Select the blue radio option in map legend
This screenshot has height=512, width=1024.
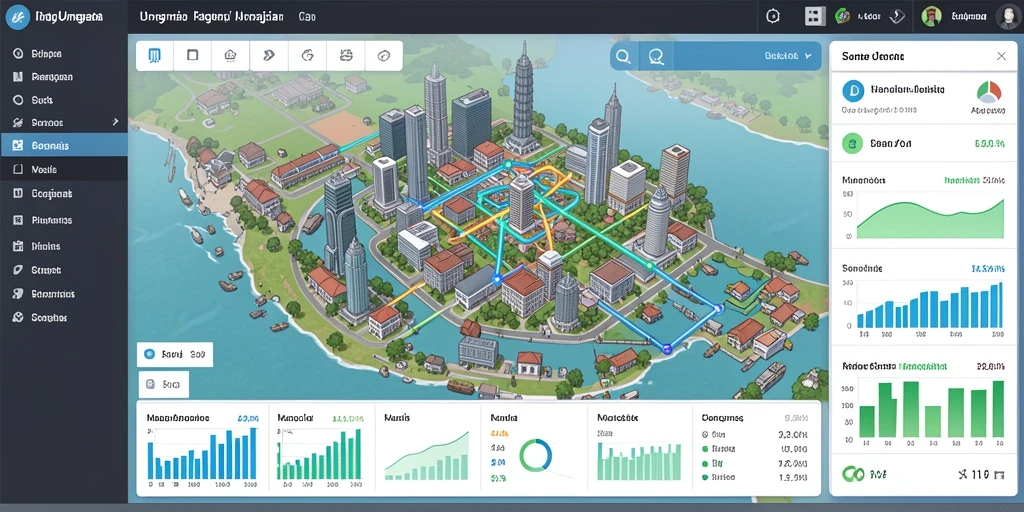(x=149, y=355)
